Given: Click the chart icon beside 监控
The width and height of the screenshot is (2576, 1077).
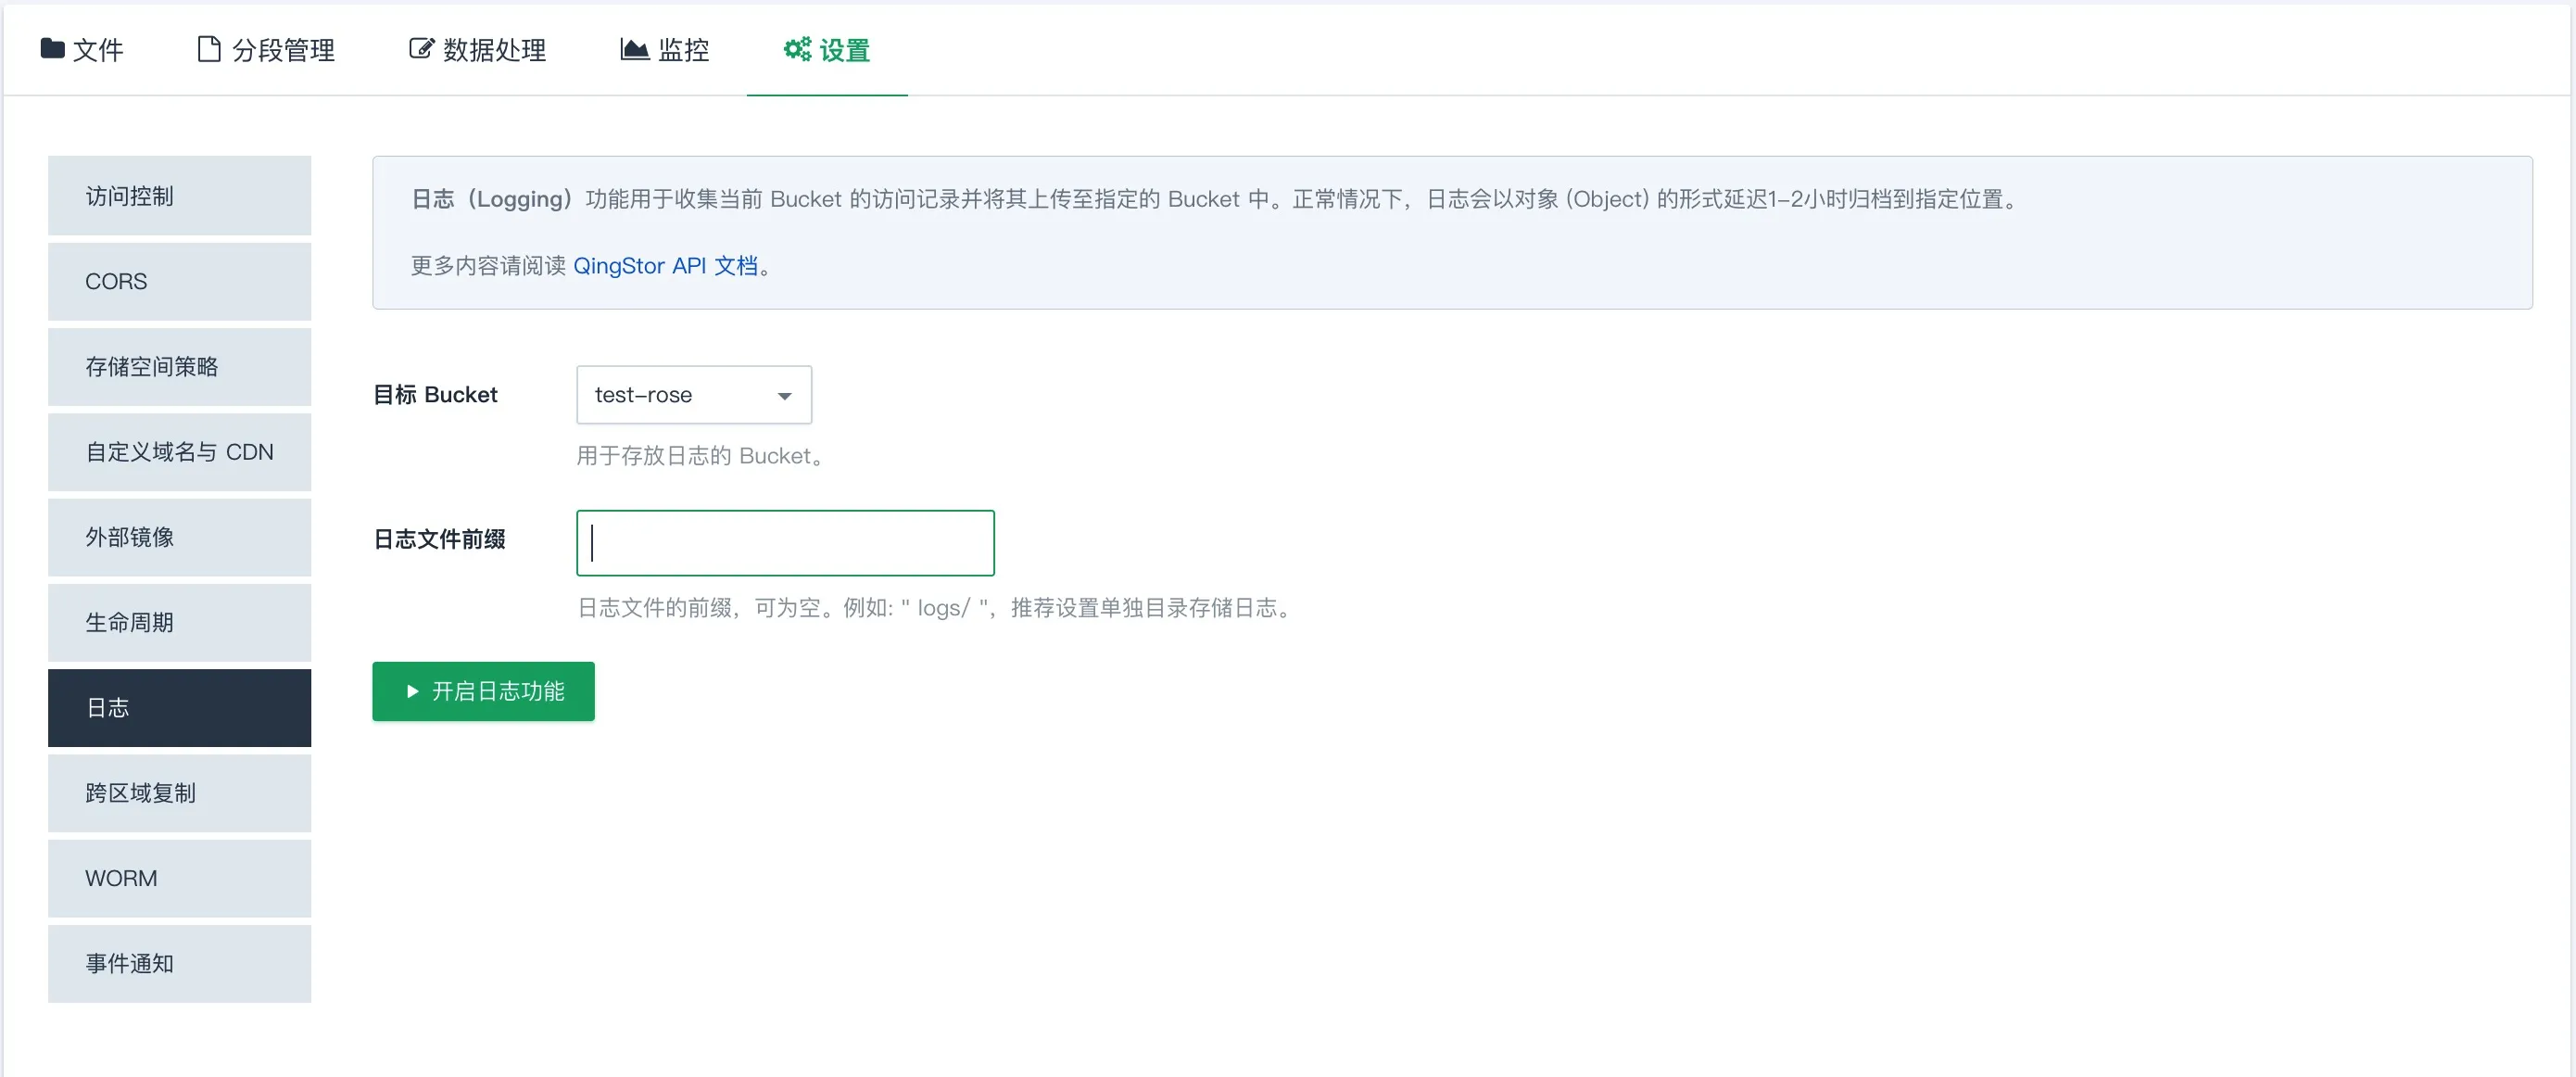Looking at the screenshot, I should 634,49.
